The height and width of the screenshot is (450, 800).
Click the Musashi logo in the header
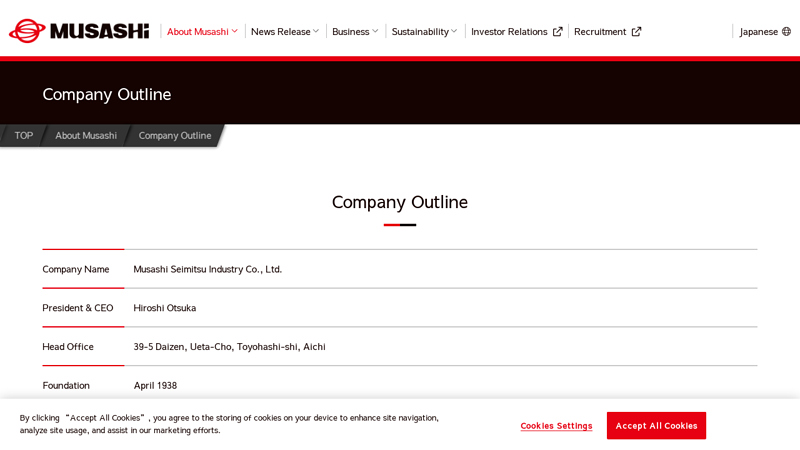click(79, 31)
